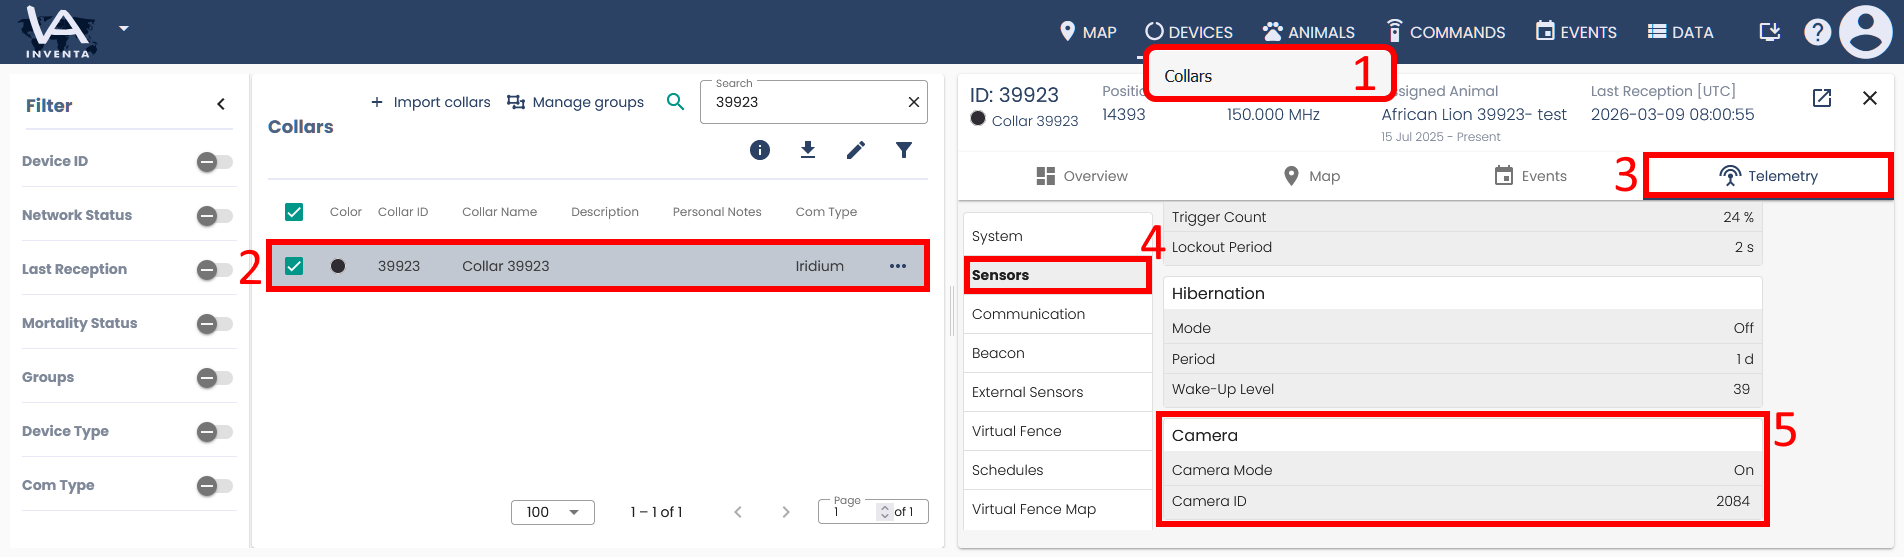
Task: Expand dropdown arrow beside Inventa logo
Action: click(124, 28)
